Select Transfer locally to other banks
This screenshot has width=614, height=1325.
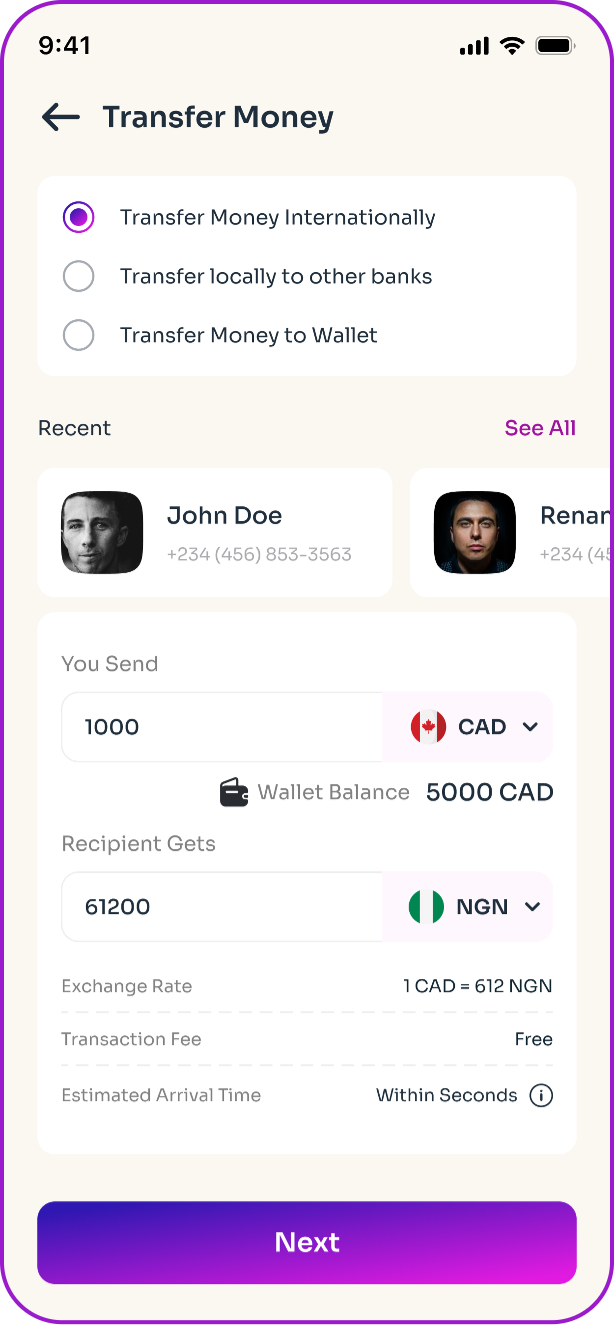pos(79,277)
